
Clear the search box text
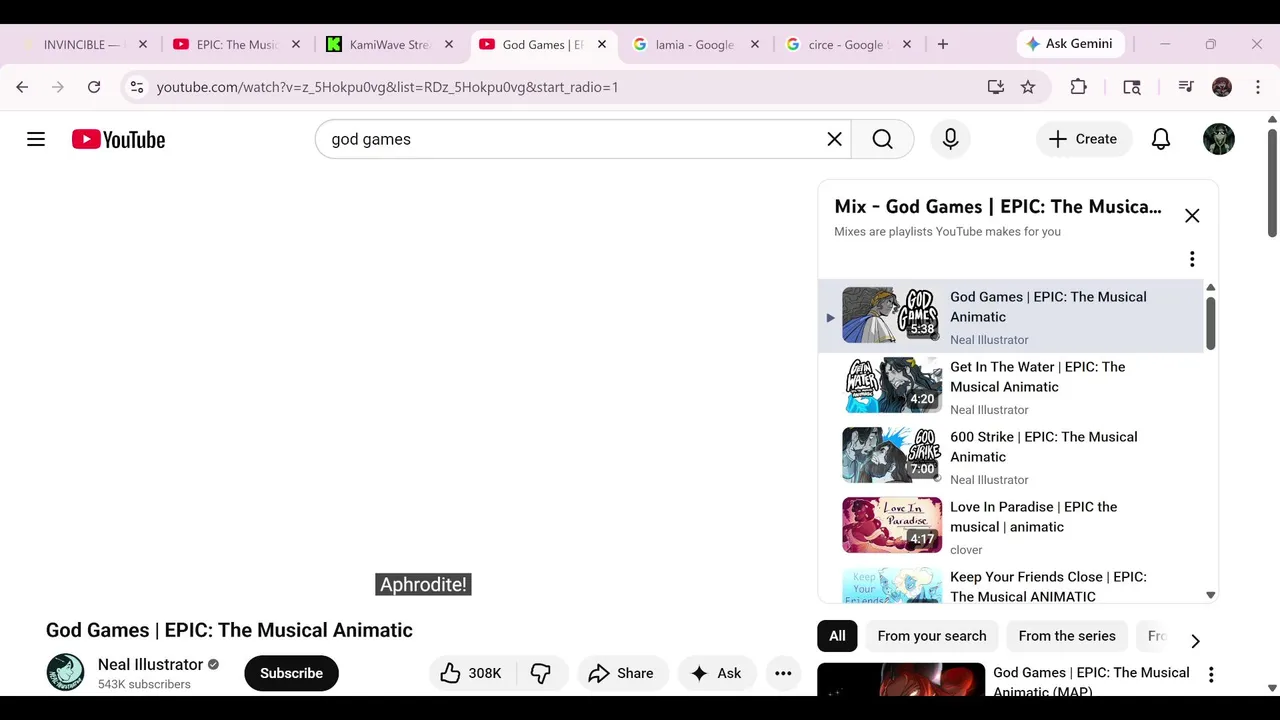(834, 139)
